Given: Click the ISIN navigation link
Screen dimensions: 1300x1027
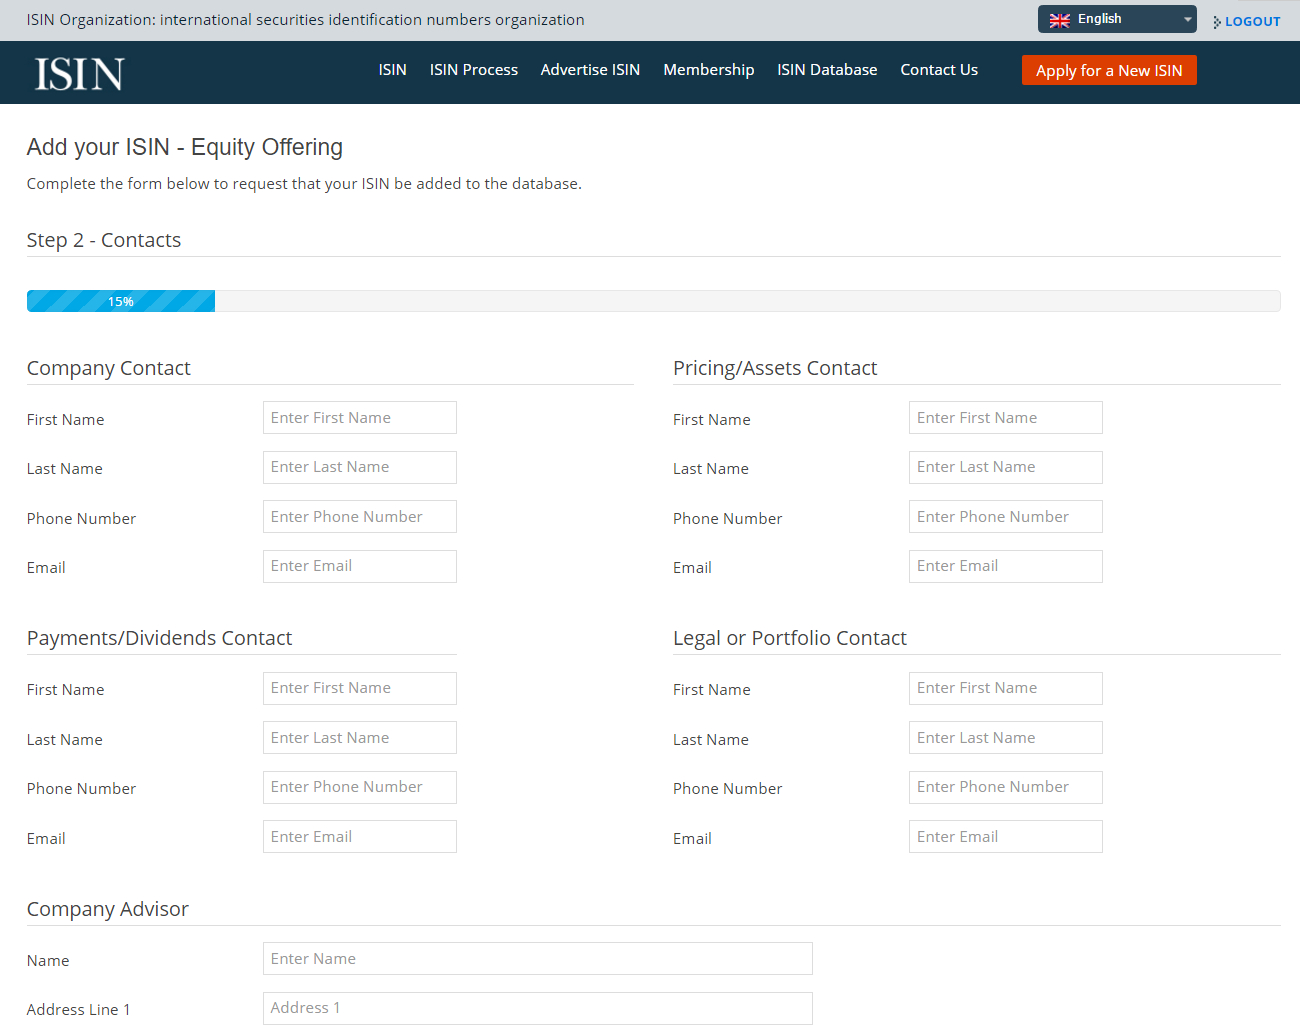Looking at the screenshot, I should click(392, 70).
